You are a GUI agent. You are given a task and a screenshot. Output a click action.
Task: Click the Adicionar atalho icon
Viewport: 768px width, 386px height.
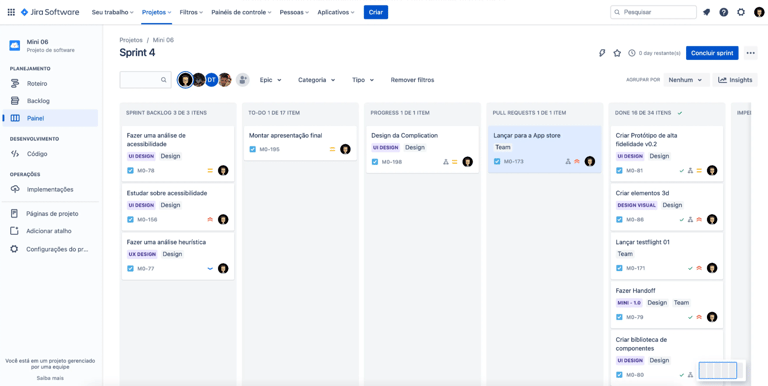coord(15,231)
